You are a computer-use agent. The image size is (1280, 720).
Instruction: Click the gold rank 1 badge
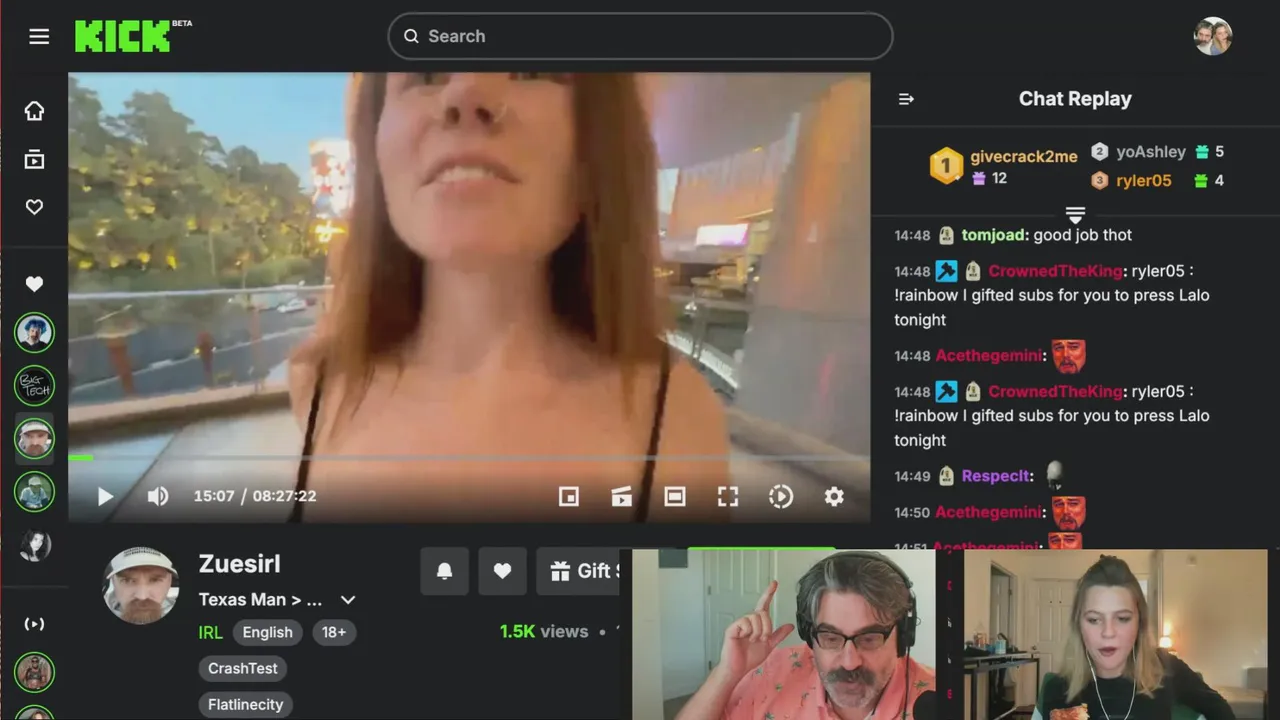point(946,165)
